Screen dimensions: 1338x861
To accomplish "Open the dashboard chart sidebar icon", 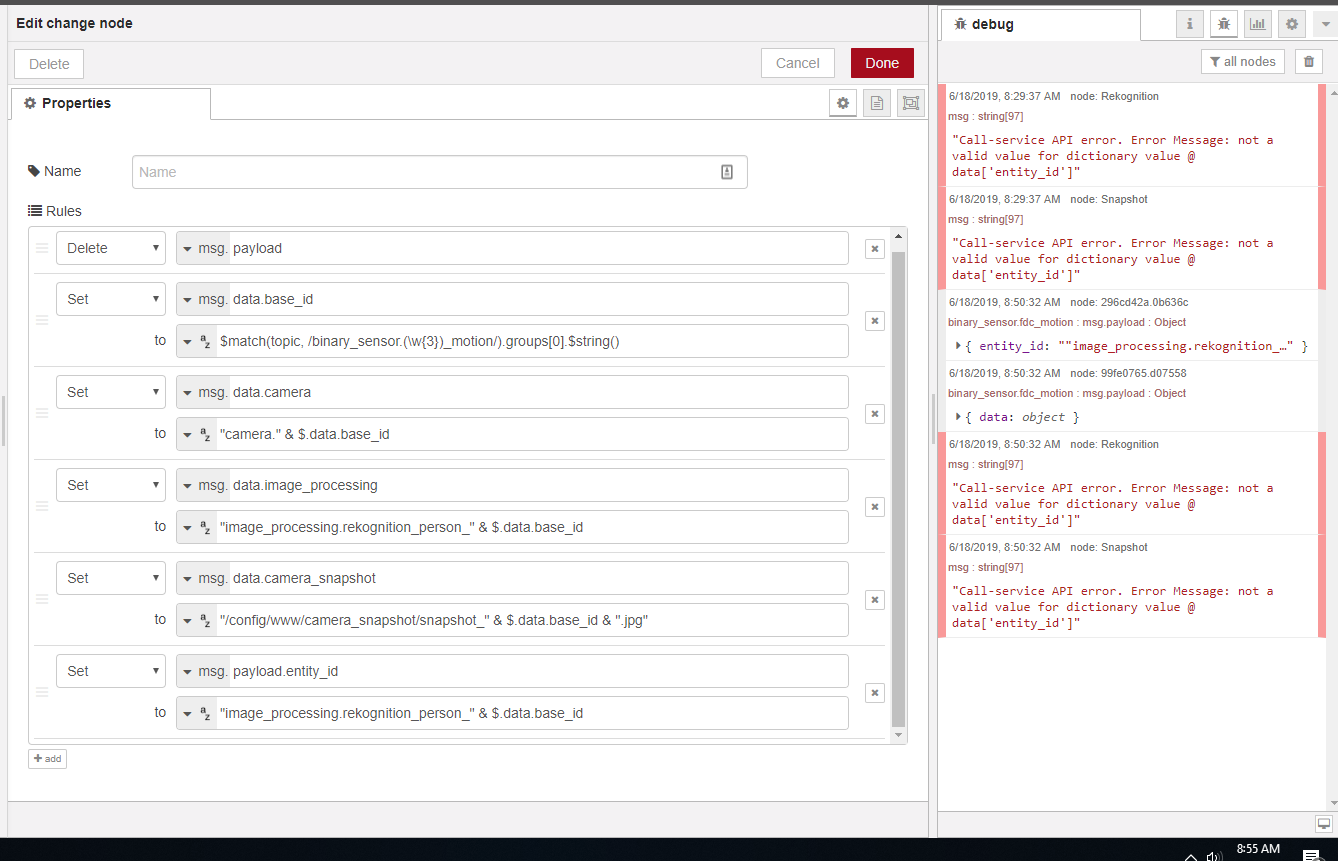I will [1258, 24].
